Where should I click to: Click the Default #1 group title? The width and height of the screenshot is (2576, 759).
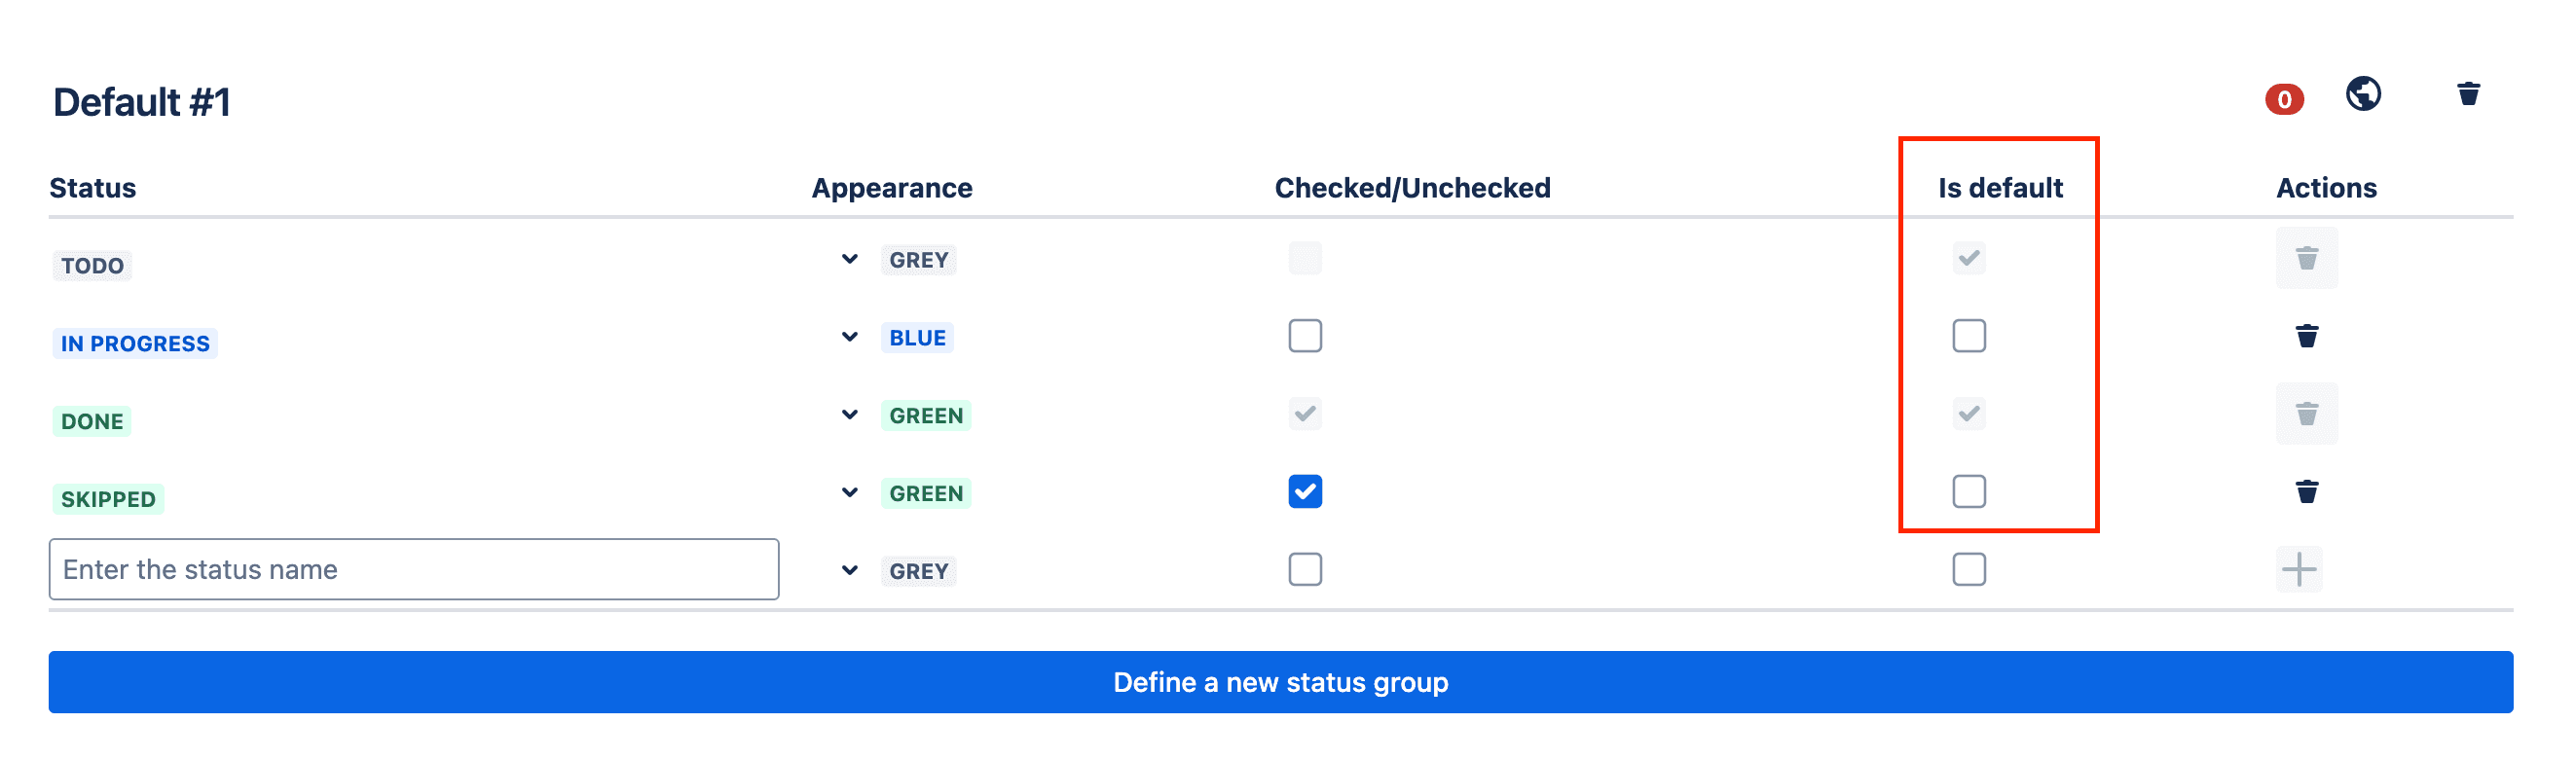tap(141, 101)
